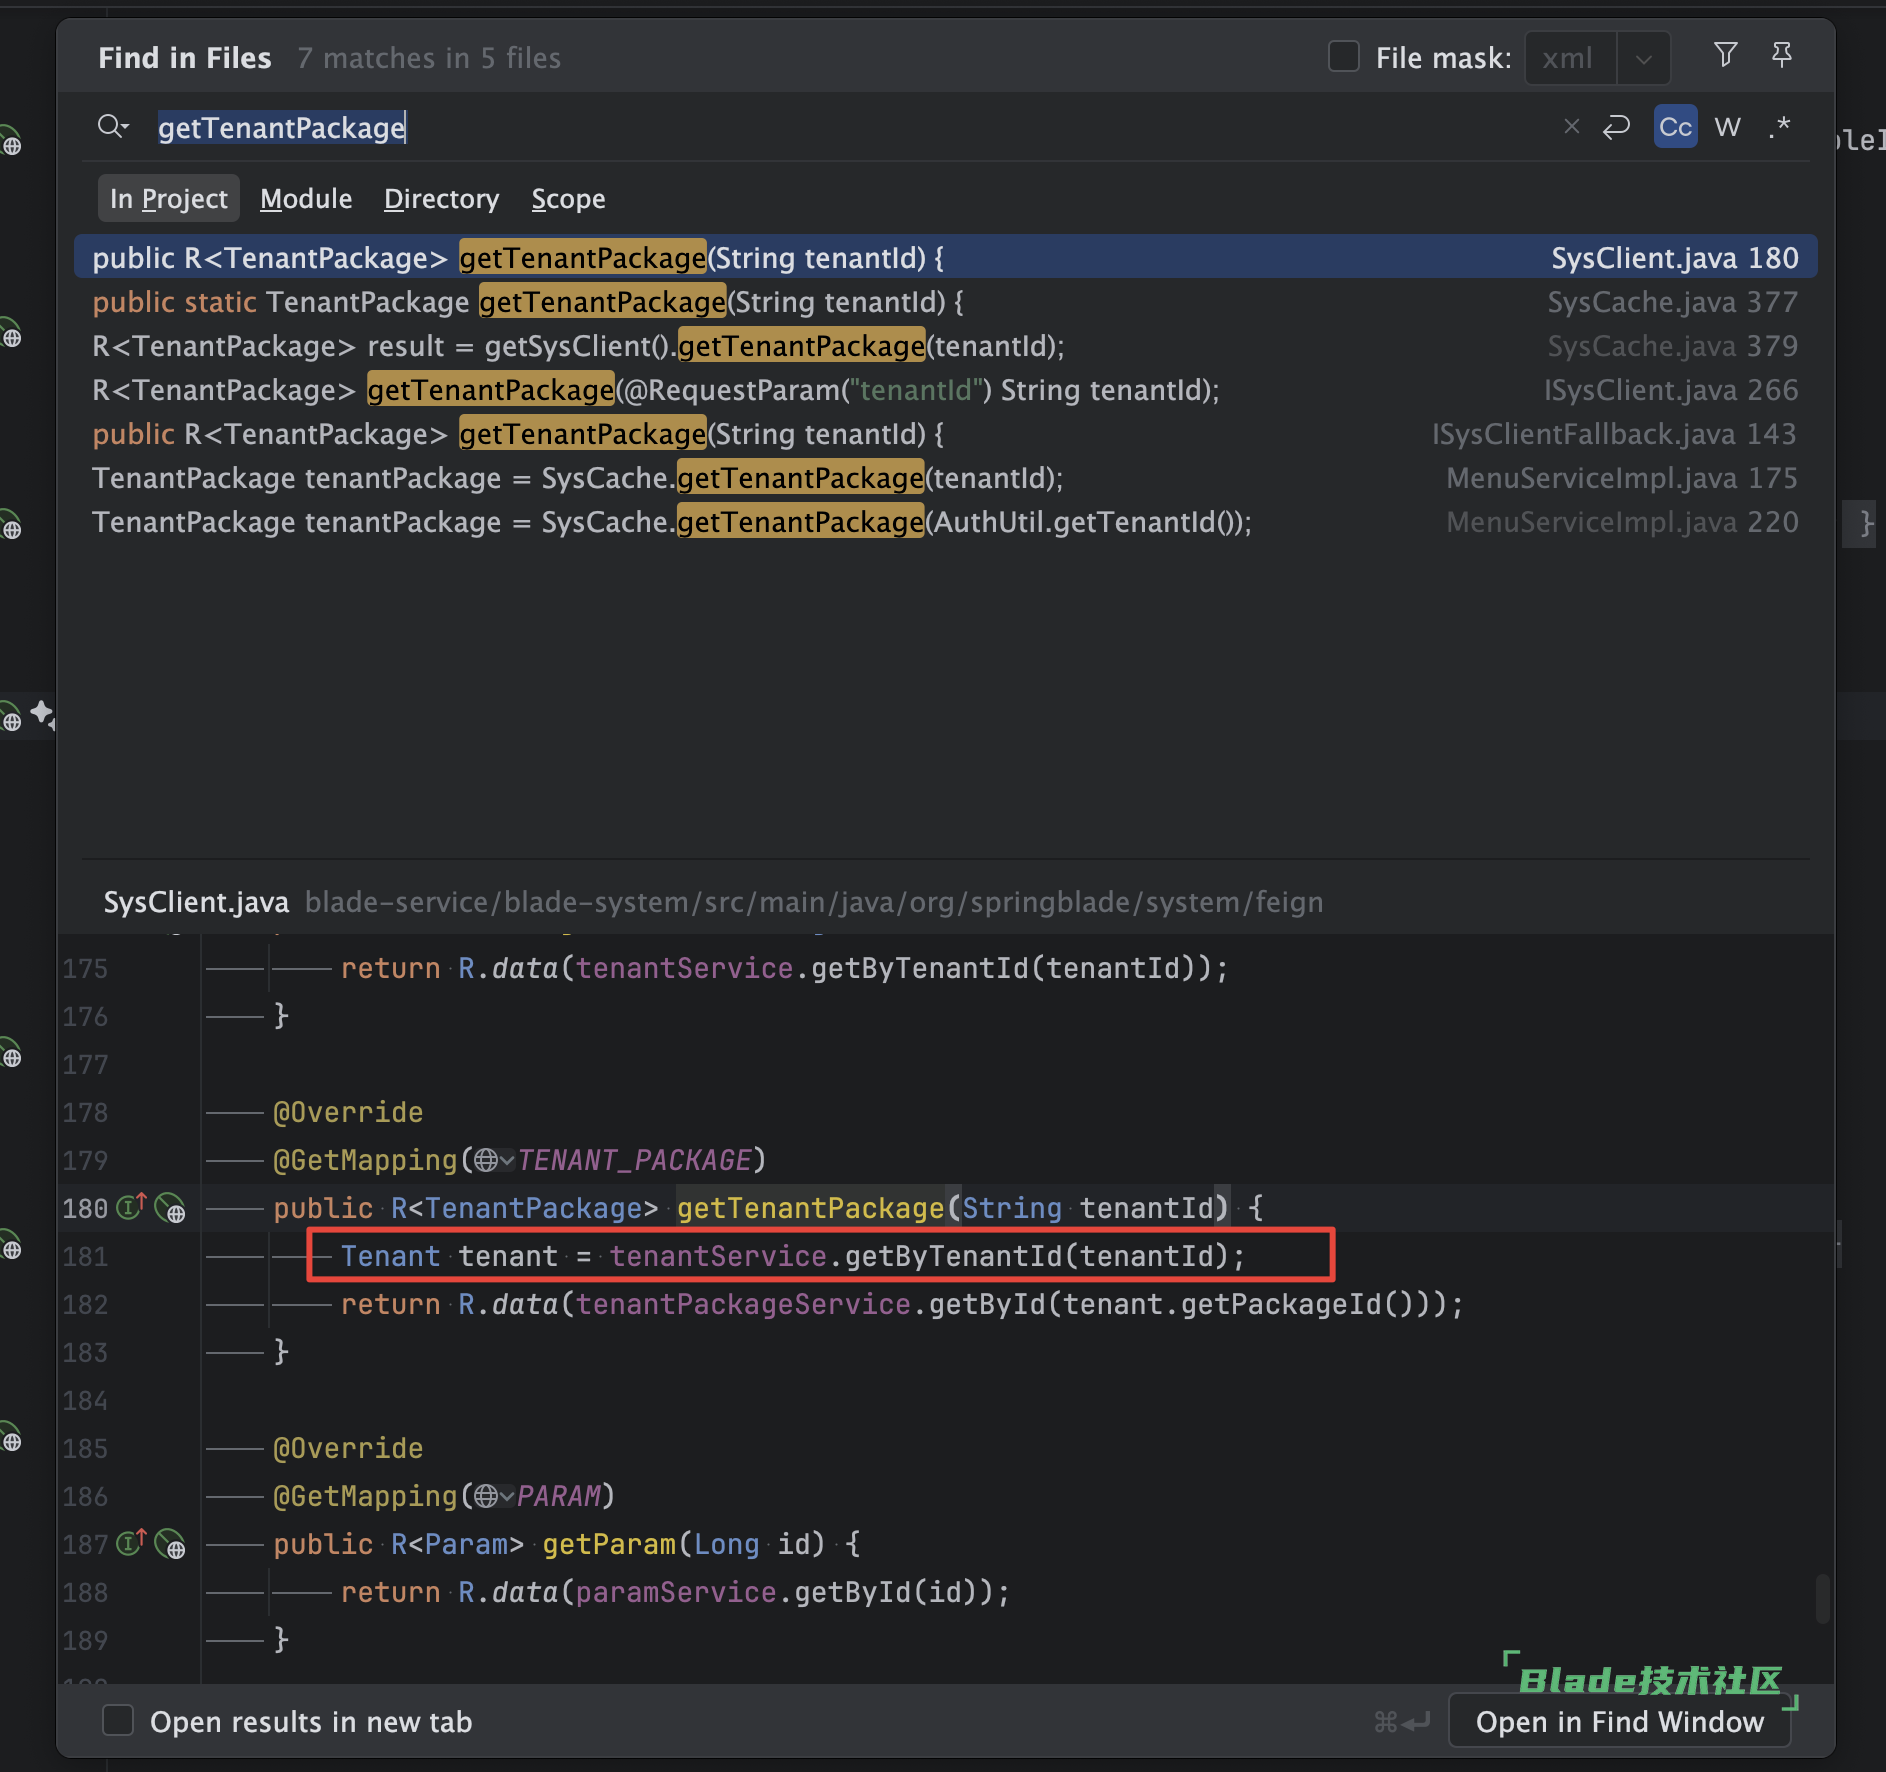Toggle the Words (W) match option
Viewport: 1886px width, 1772px height.
coord(1727,127)
